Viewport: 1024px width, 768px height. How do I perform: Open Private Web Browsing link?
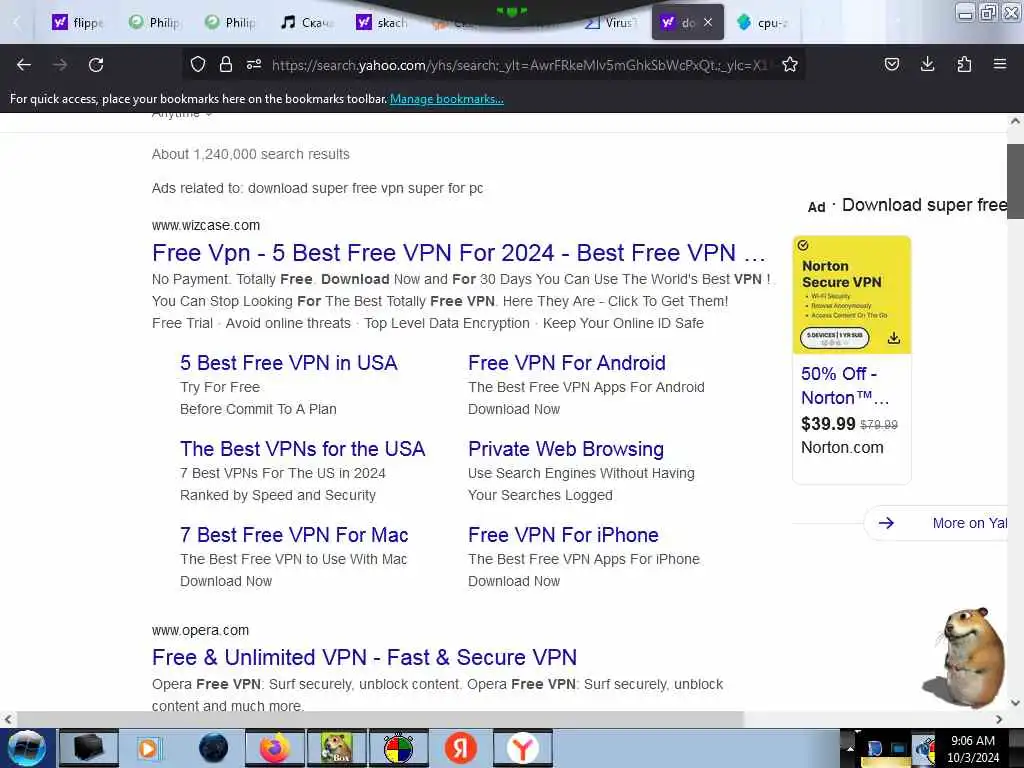tap(566, 449)
